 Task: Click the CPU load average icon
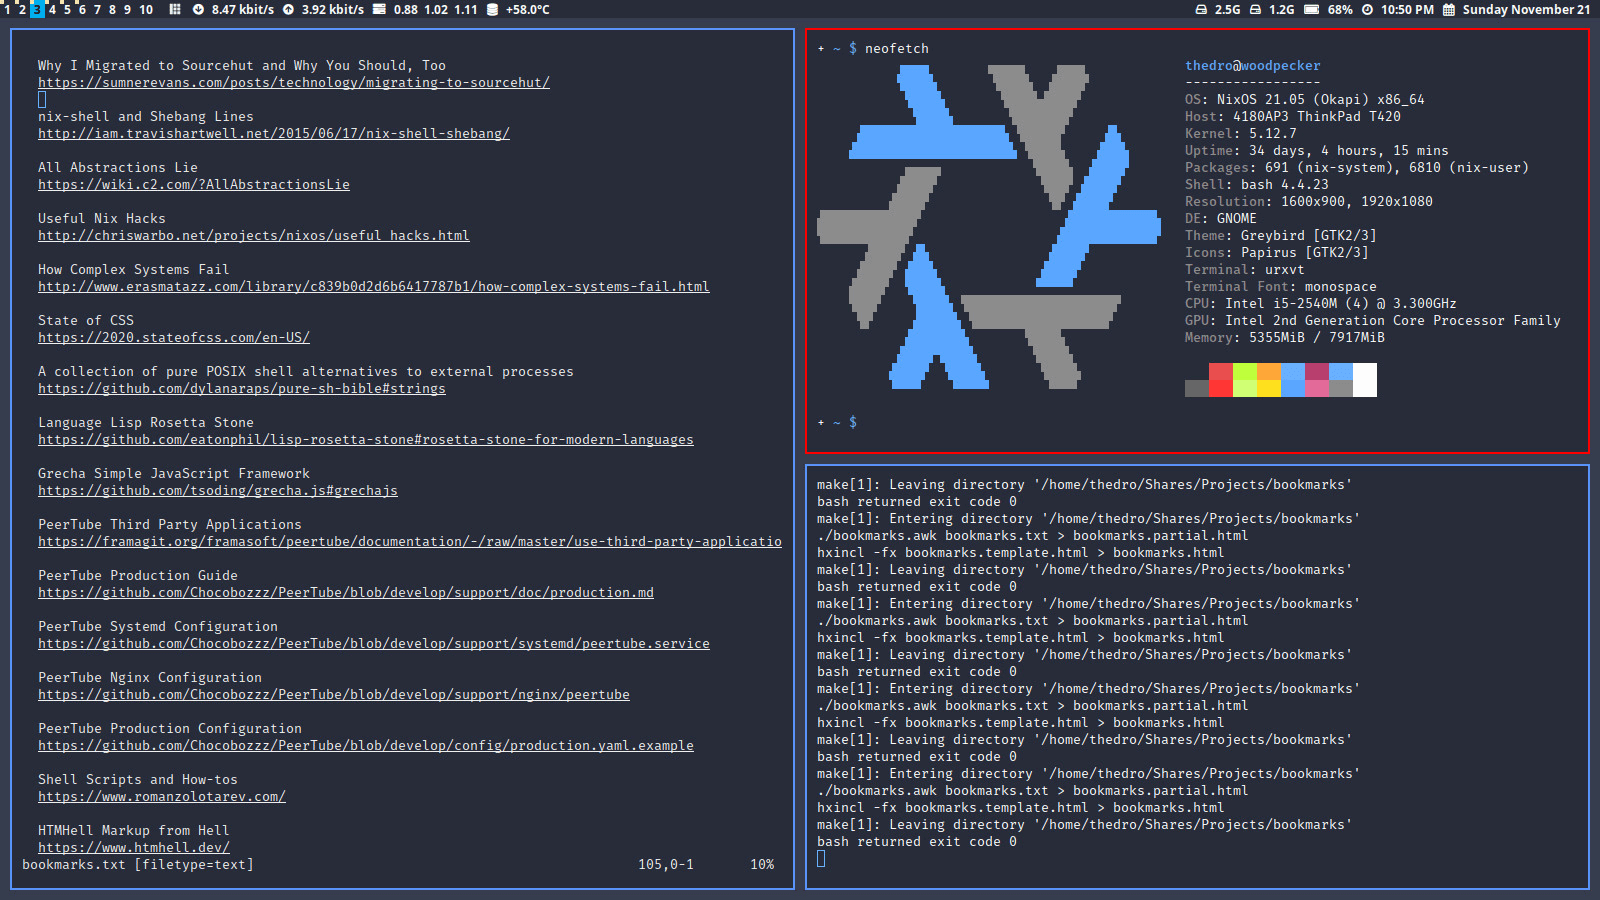[379, 9]
